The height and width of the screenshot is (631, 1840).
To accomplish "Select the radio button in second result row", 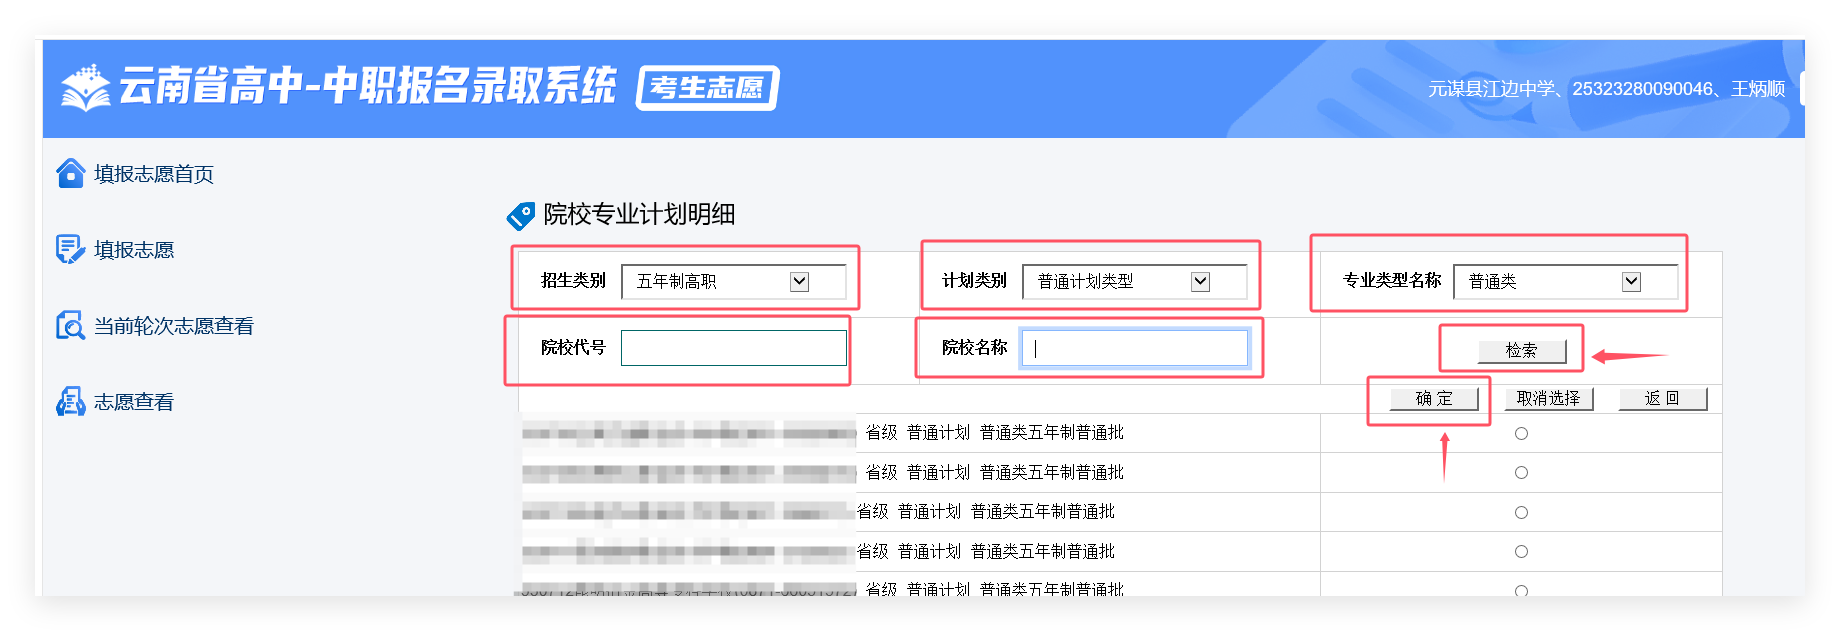I will tap(1521, 472).
